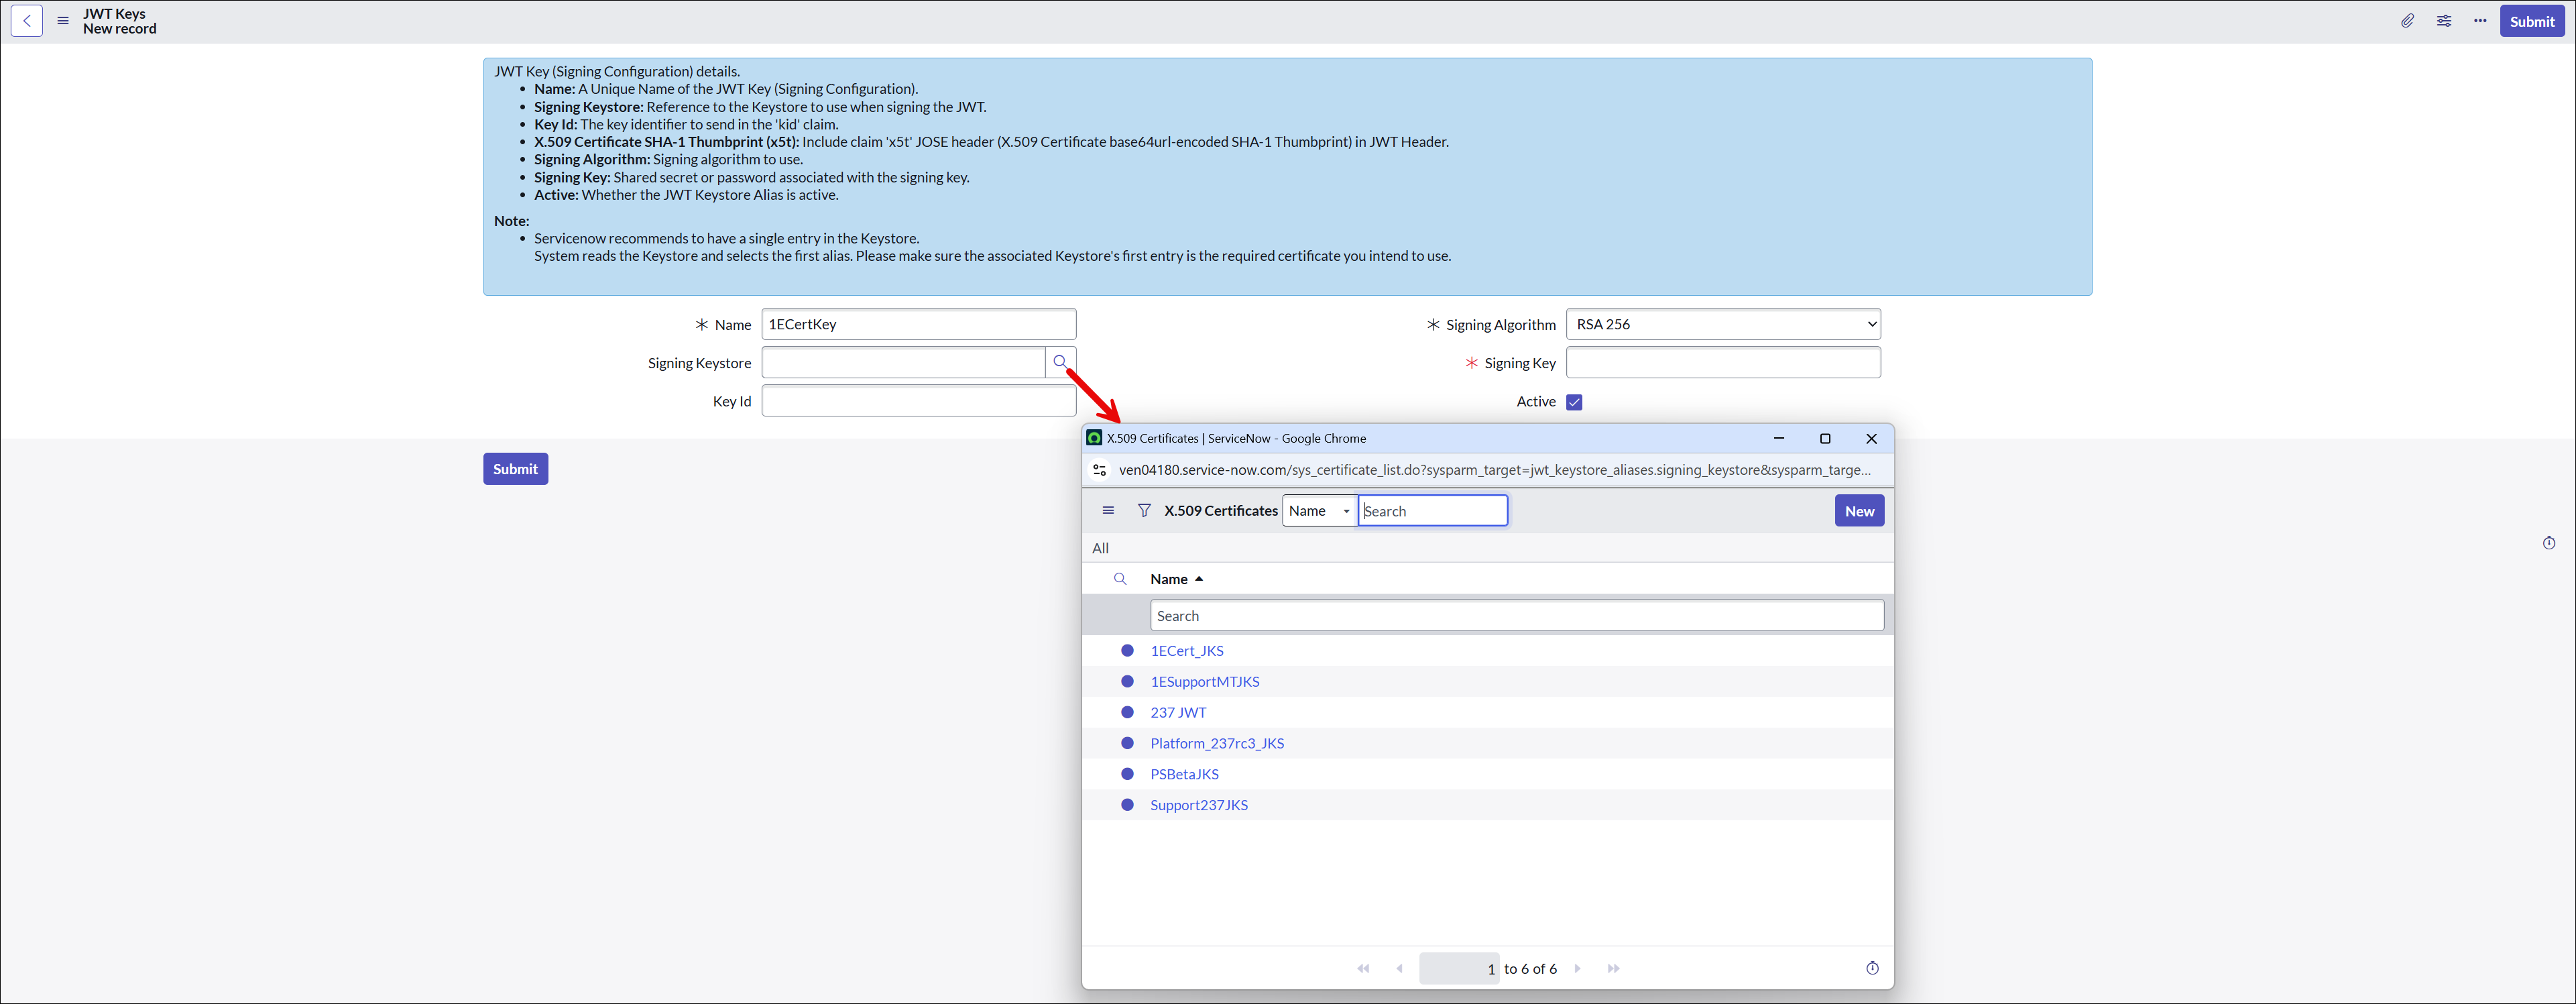Click the paperclip manage attachments icon
The height and width of the screenshot is (1004, 2576).
point(2407,21)
